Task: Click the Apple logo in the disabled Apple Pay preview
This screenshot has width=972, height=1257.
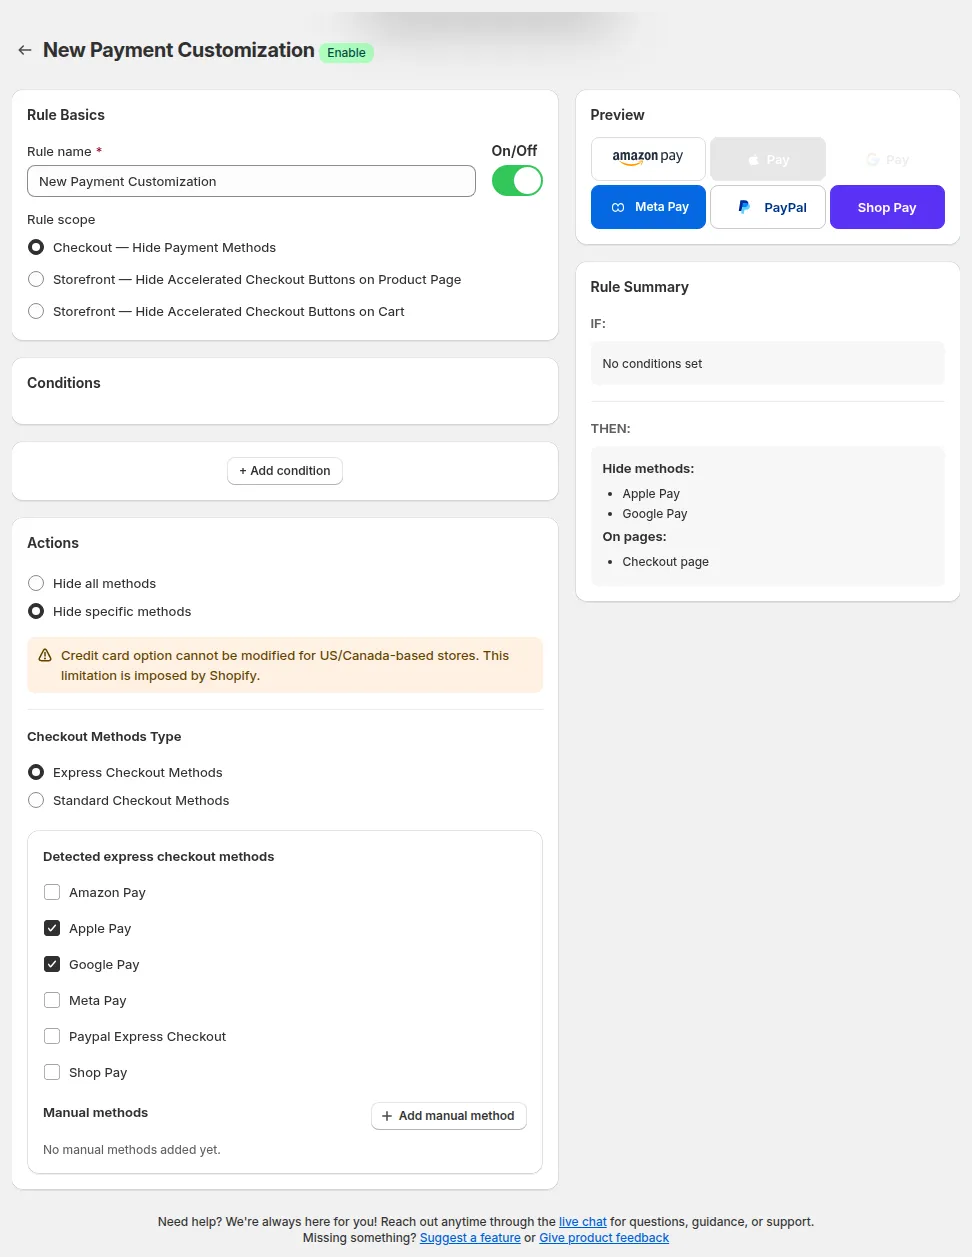Action: pyautogui.click(x=753, y=160)
